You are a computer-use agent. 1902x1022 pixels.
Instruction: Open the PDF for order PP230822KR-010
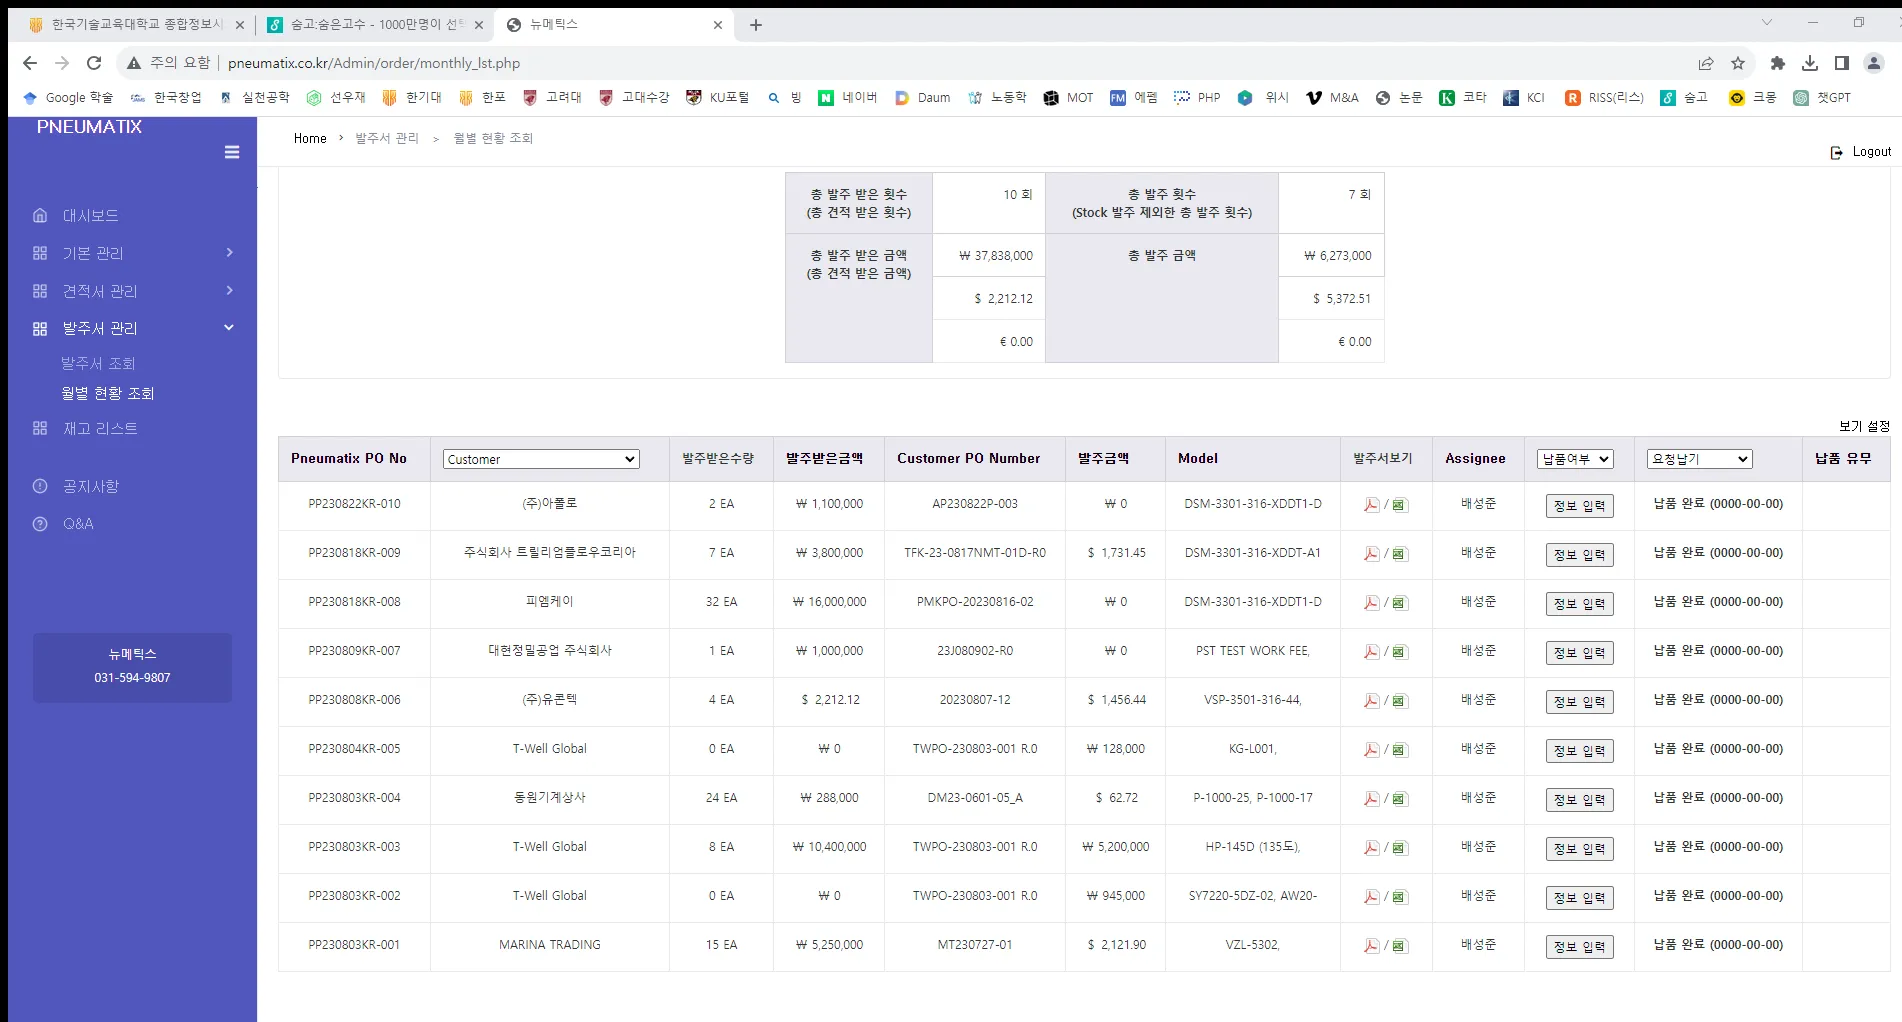click(x=1371, y=505)
